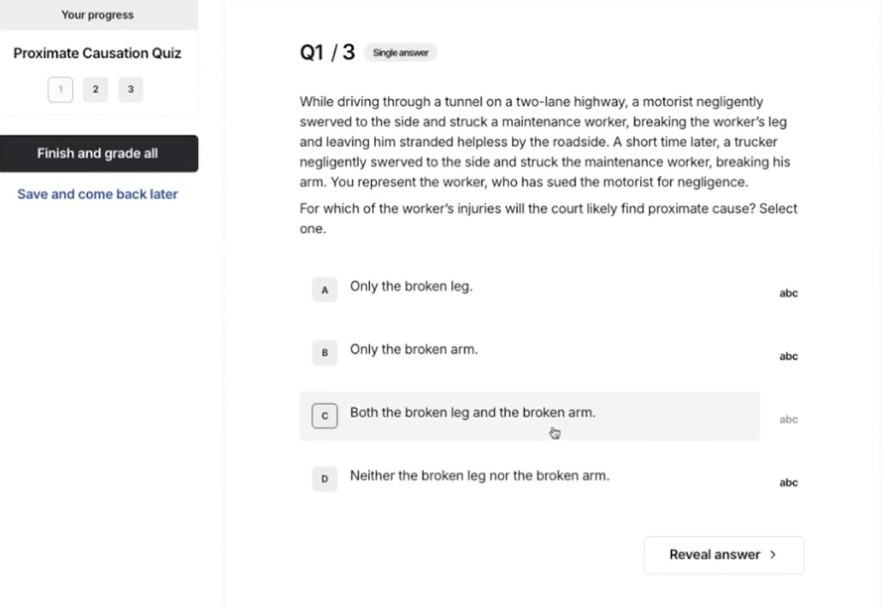Click the letter D answer badge

pyautogui.click(x=324, y=479)
